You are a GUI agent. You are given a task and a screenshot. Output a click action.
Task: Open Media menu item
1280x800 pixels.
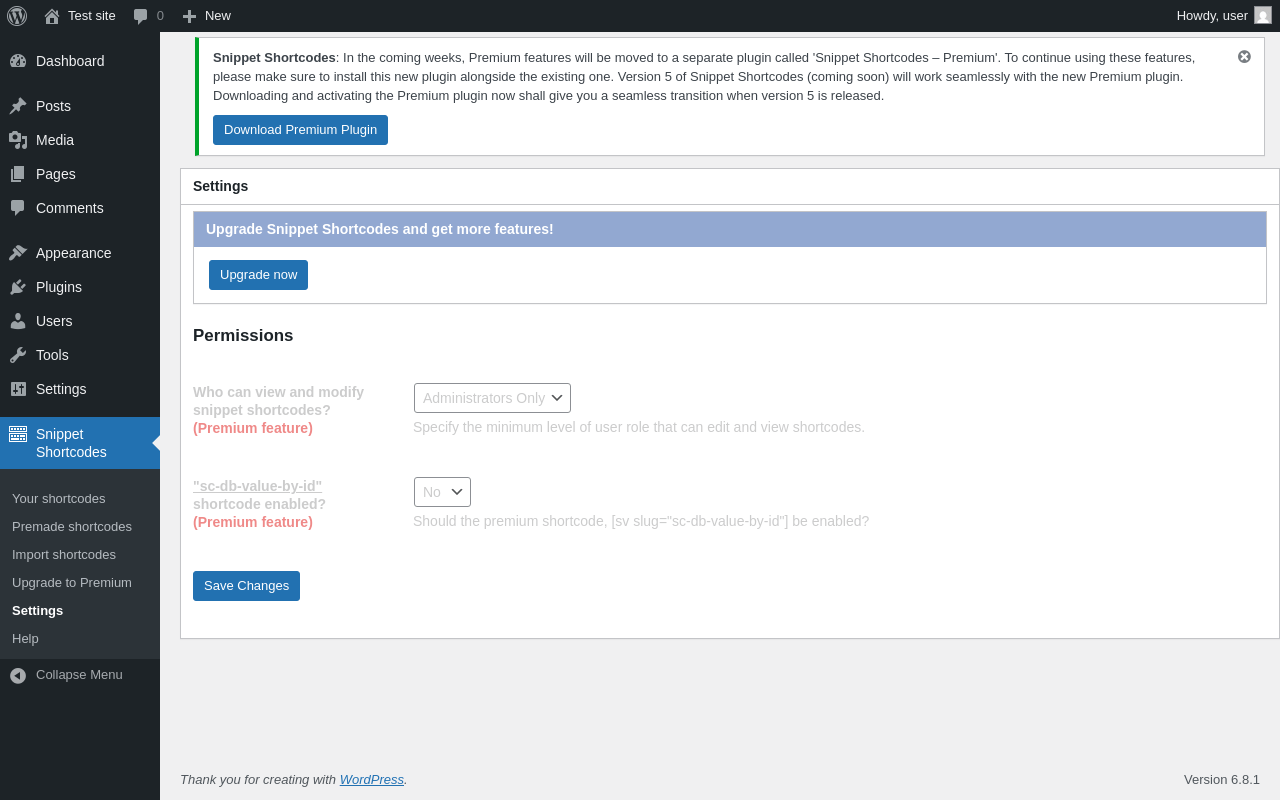coord(80,140)
